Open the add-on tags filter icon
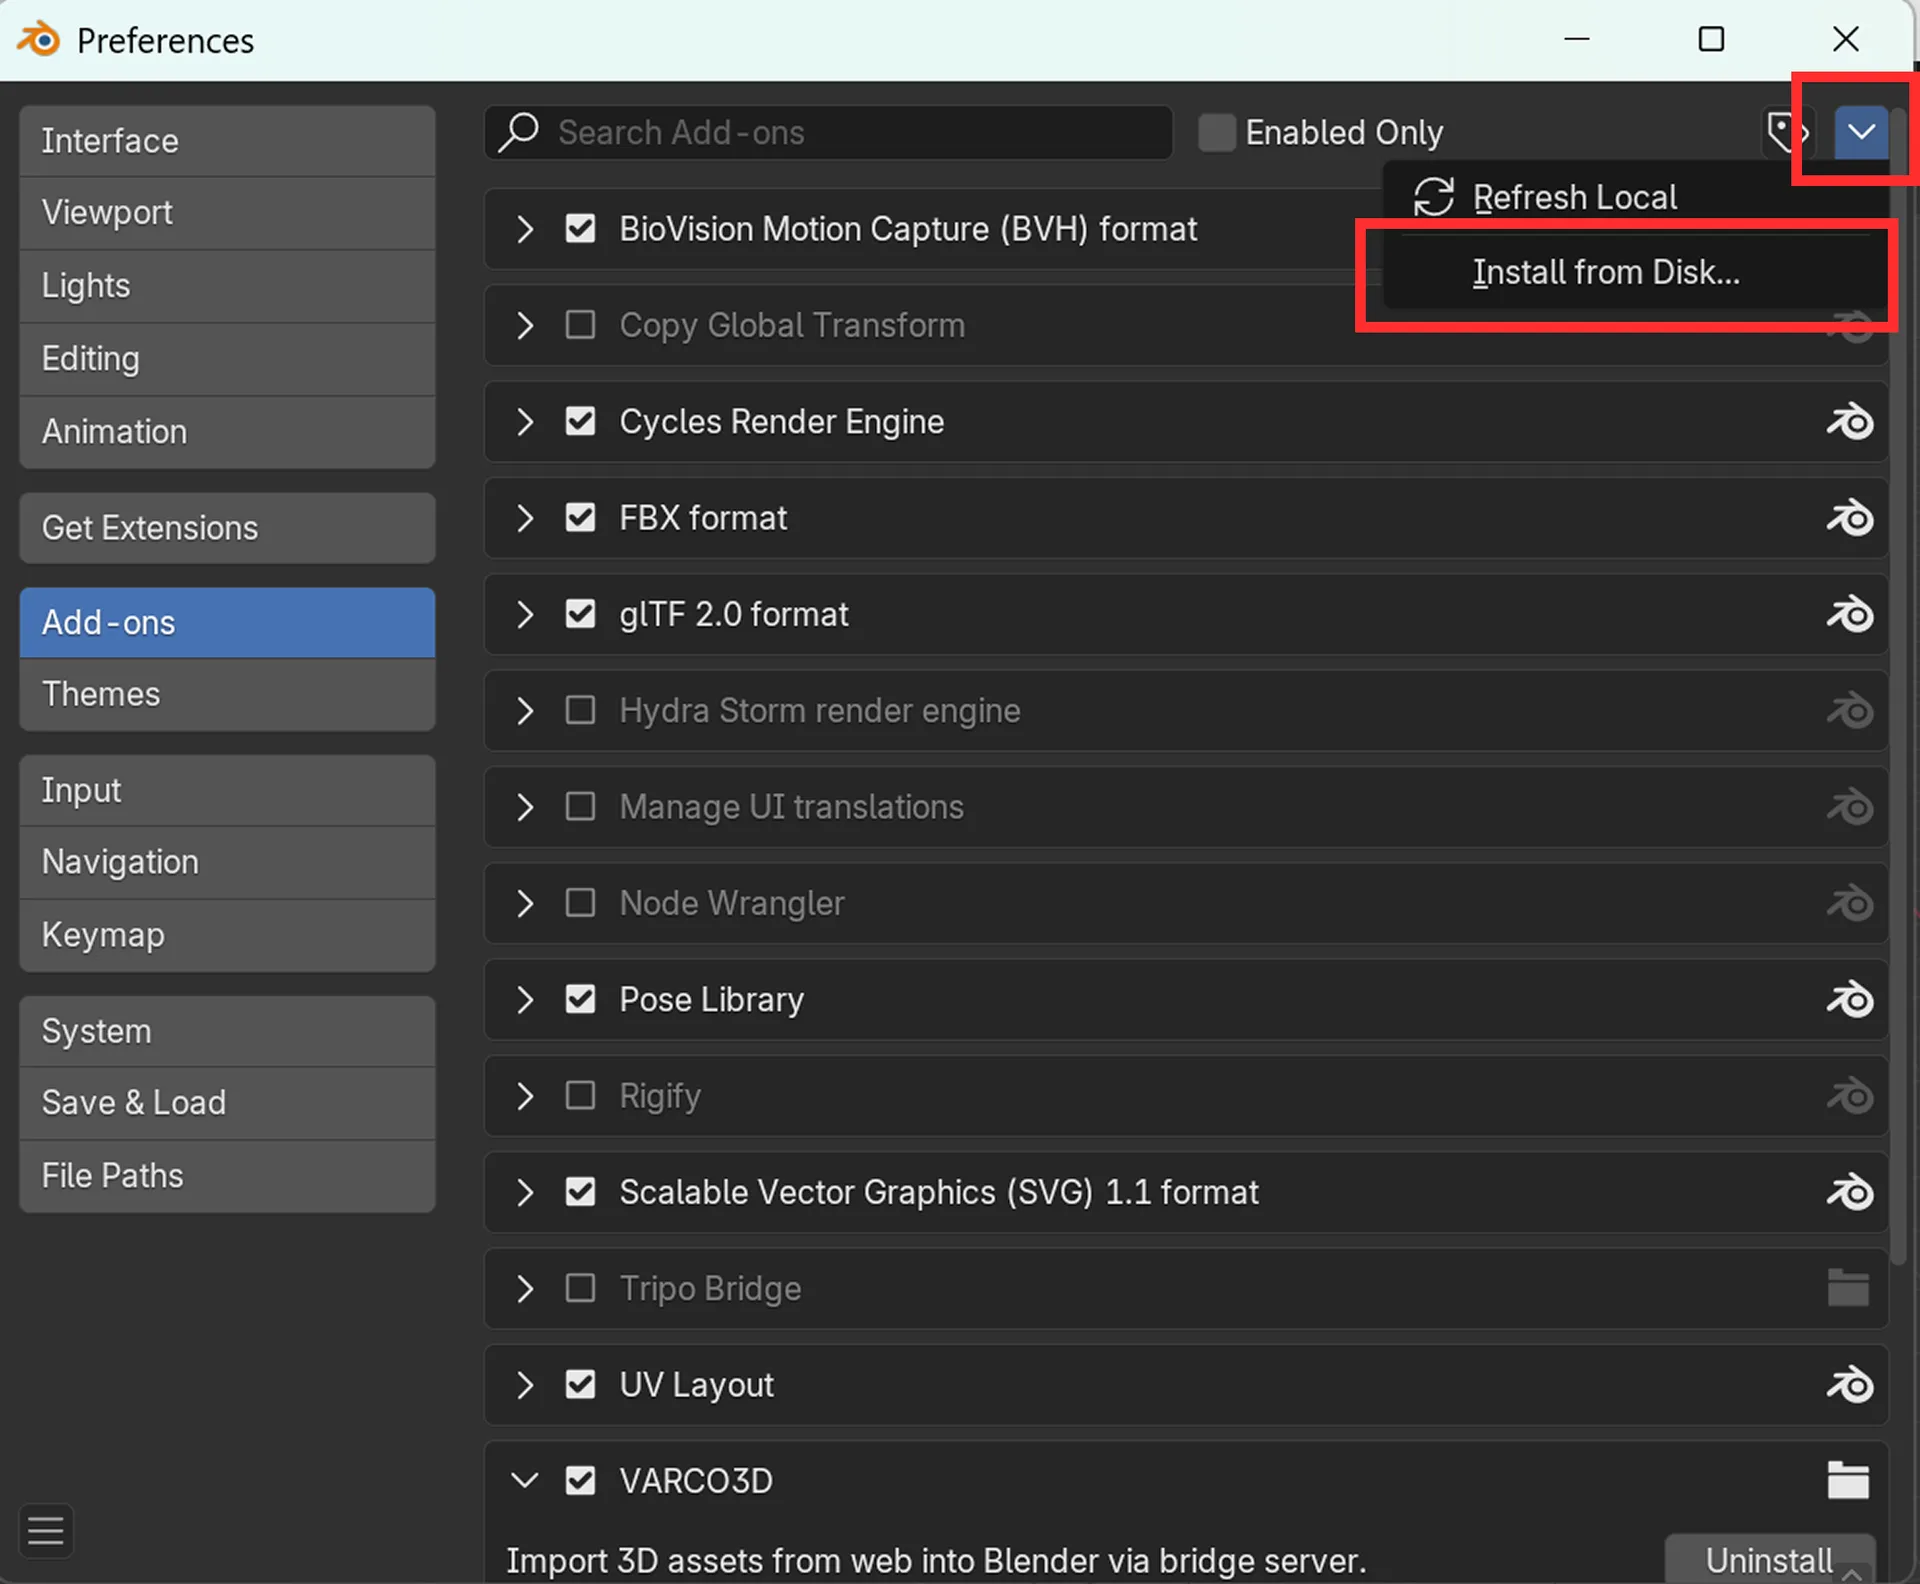The image size is (1920, 1584). click(x=1786, y=132)
